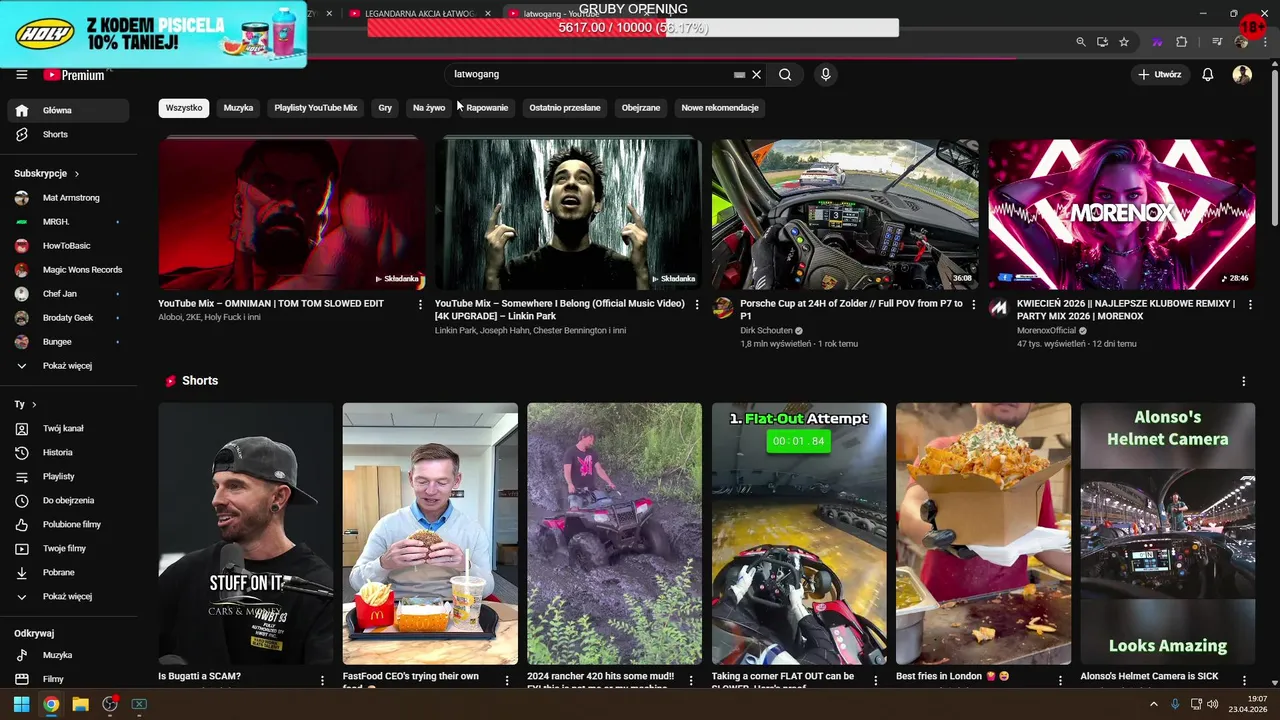Clear the search box with X
This screenshot has width=1280, height=720.
(x=757, y=74)
